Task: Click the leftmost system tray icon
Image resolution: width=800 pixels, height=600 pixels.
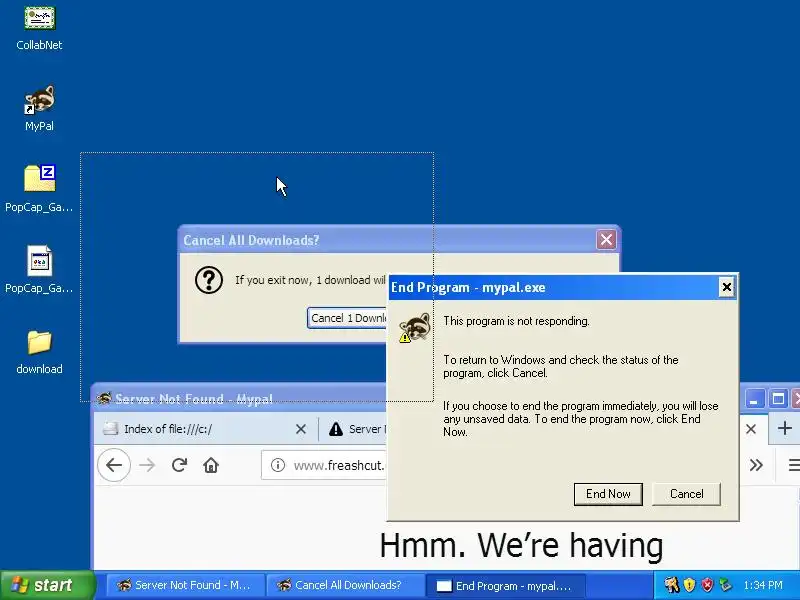Action: (671, 585)
